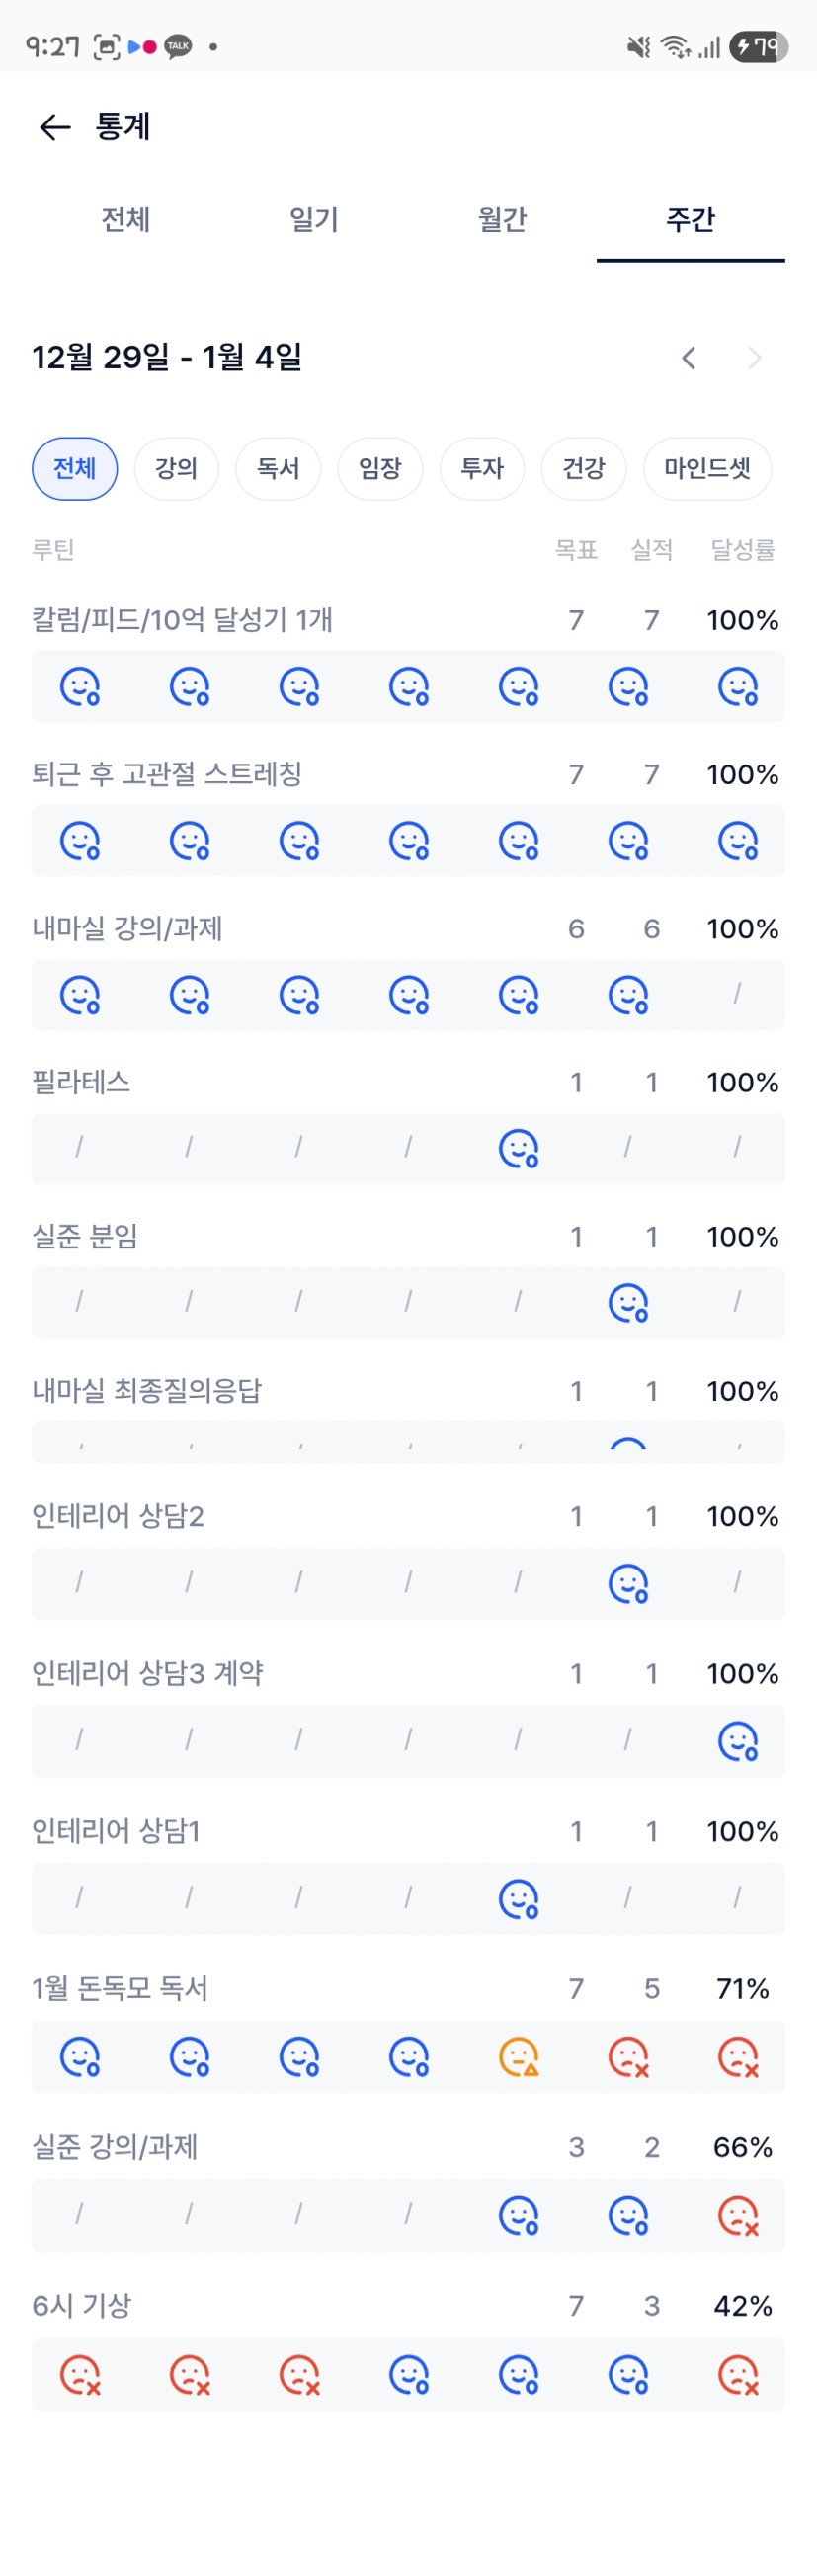This screenshot has width=817, height=2576.
Task: Switch to the 전체 tab
Action: click(126, 219)
